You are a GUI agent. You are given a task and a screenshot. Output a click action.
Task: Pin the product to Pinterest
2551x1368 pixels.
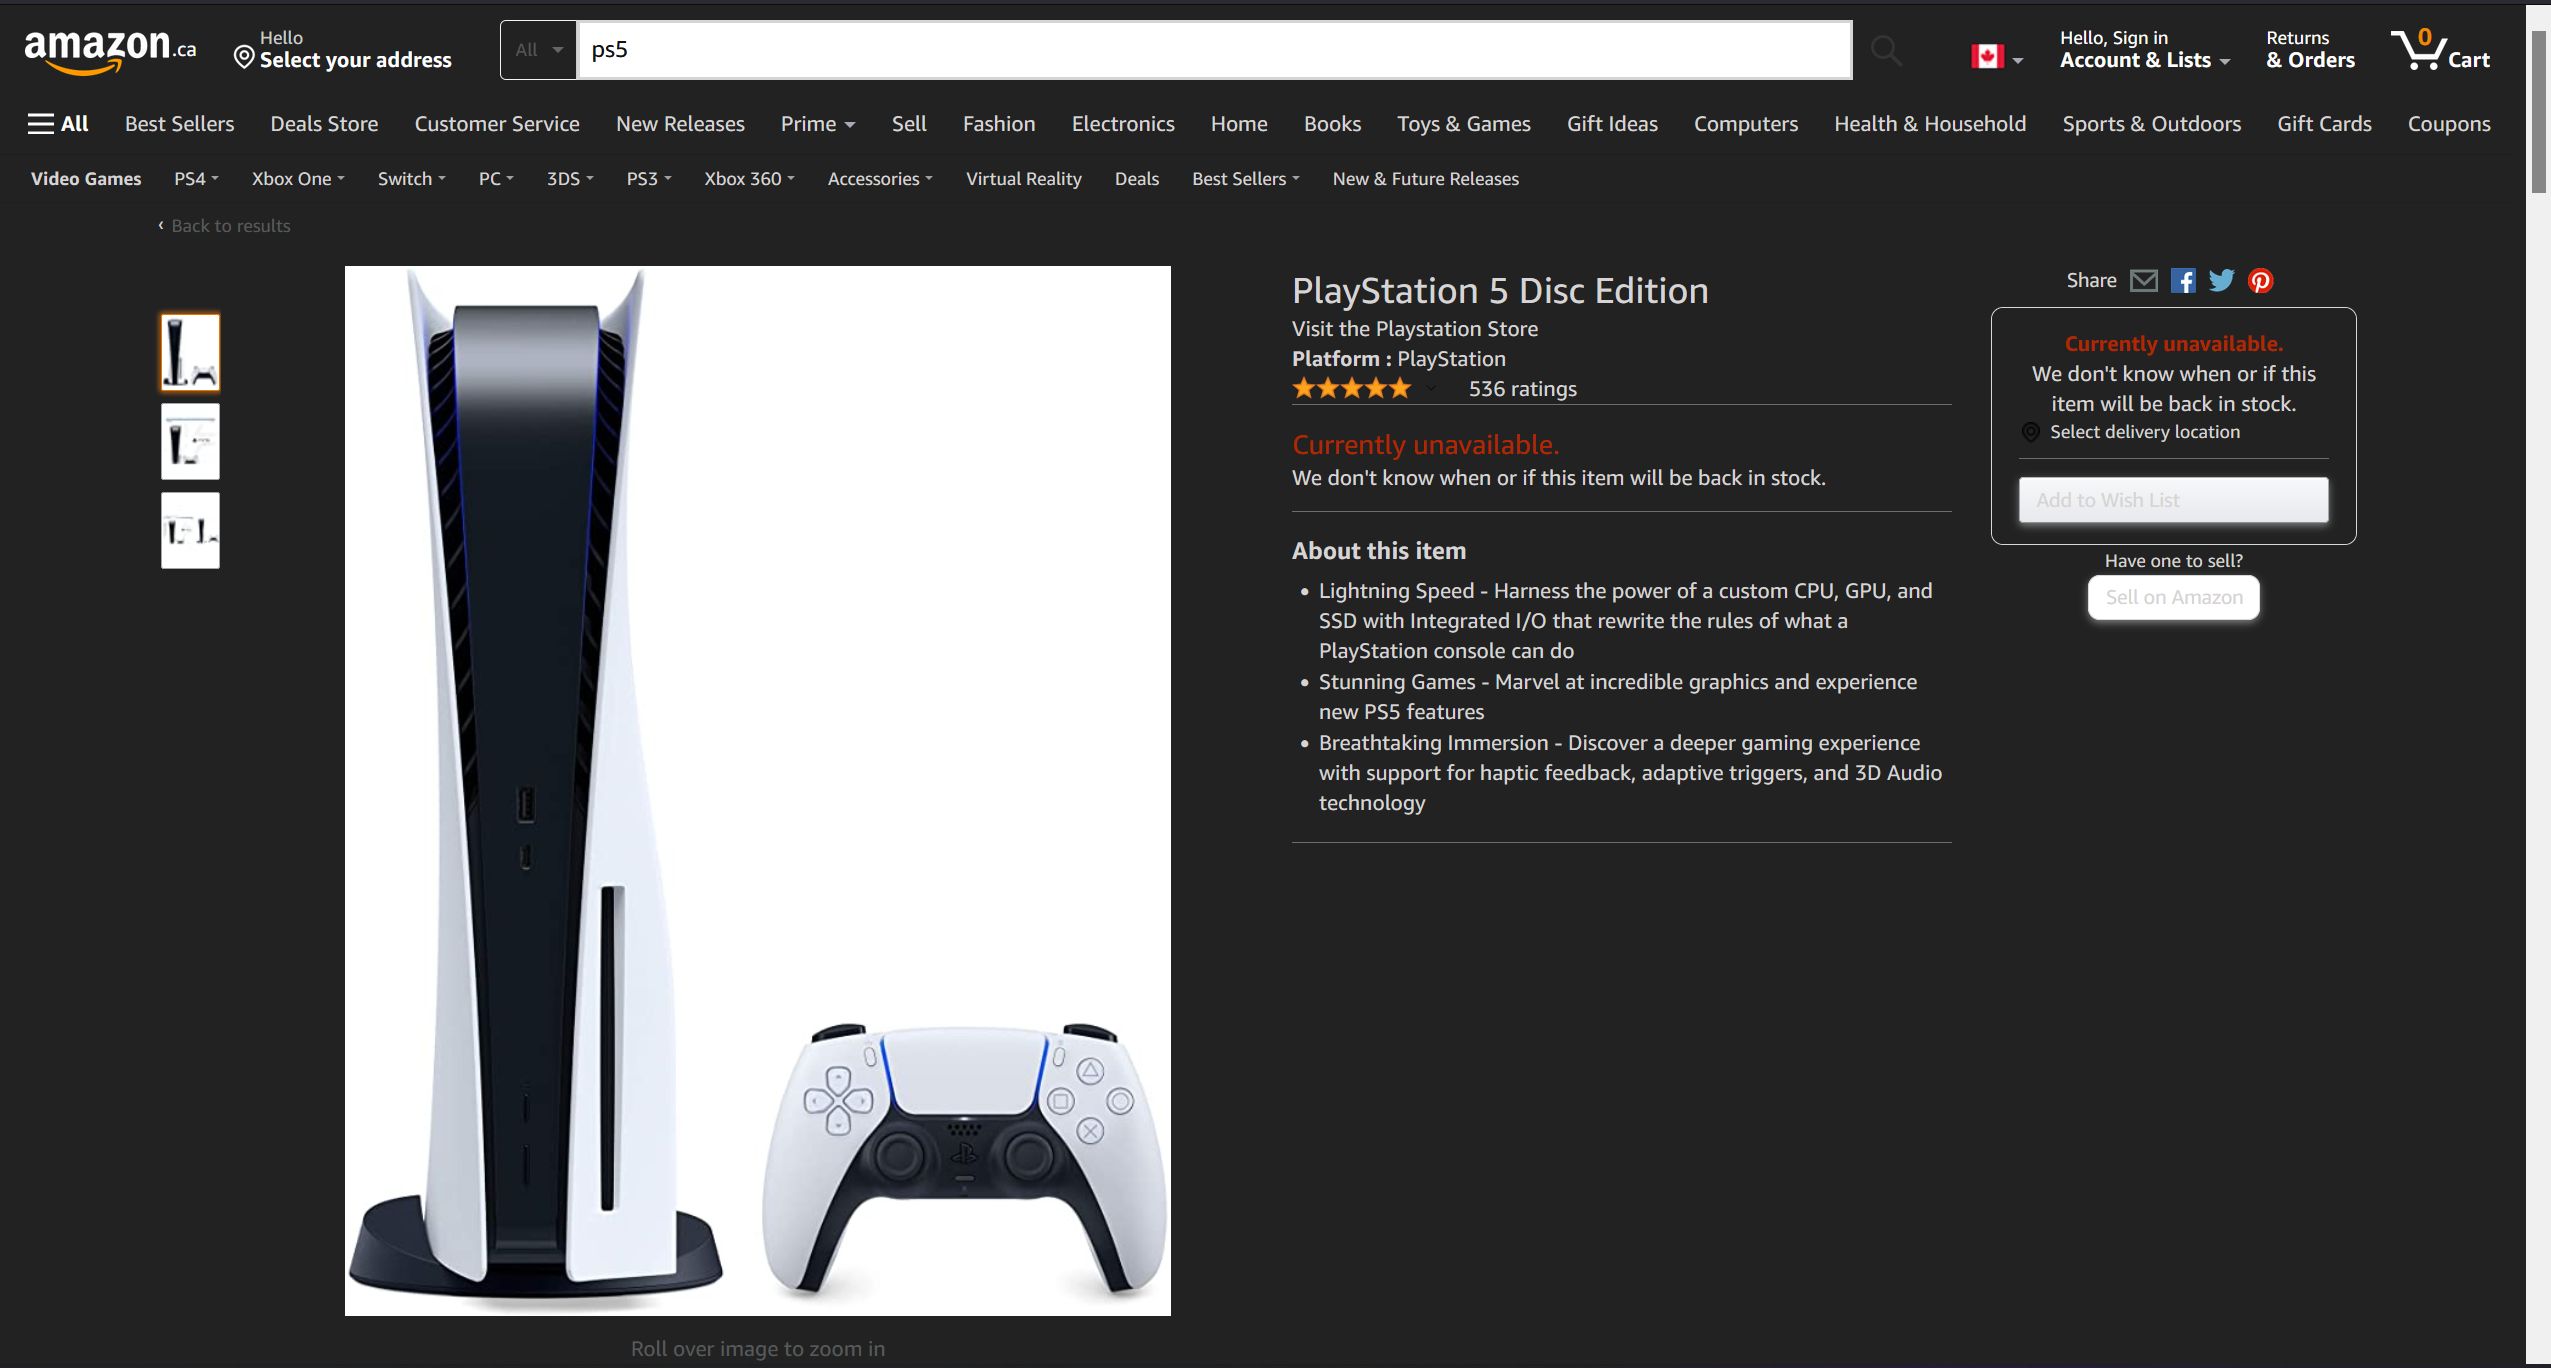pyautogui.click(x=2261, y=280)
